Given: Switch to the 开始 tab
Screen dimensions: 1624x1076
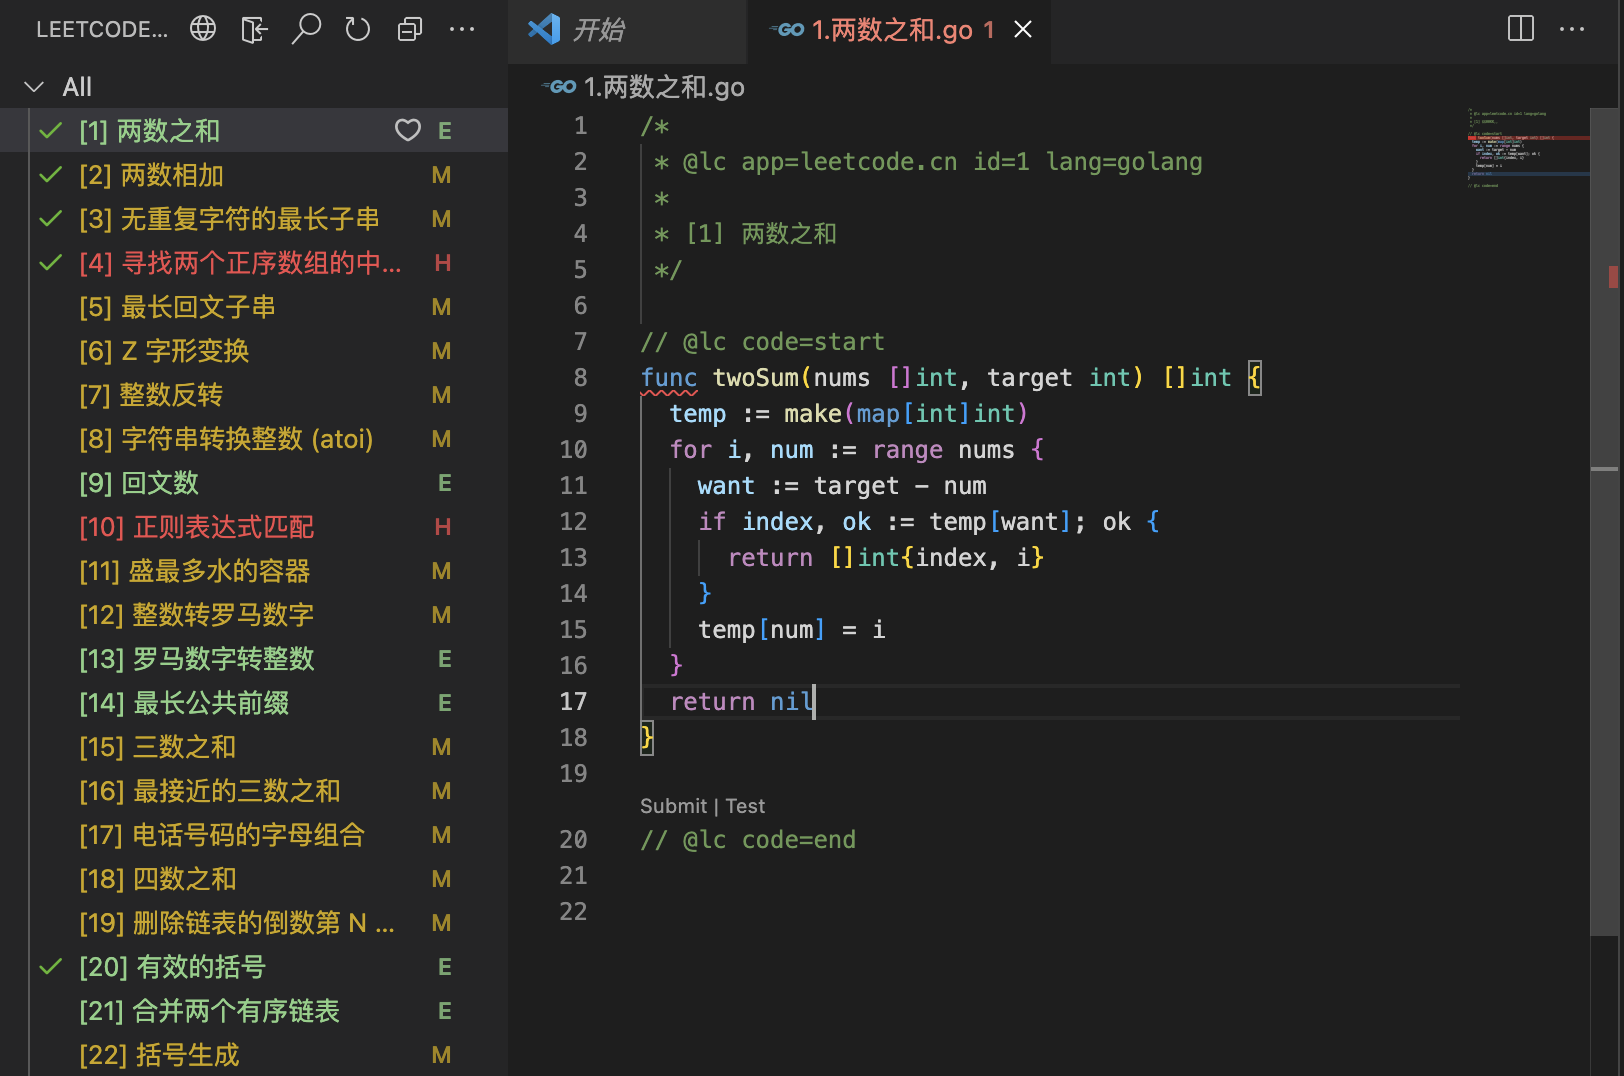Looking at the screenshot, I should tap(598, 30).
